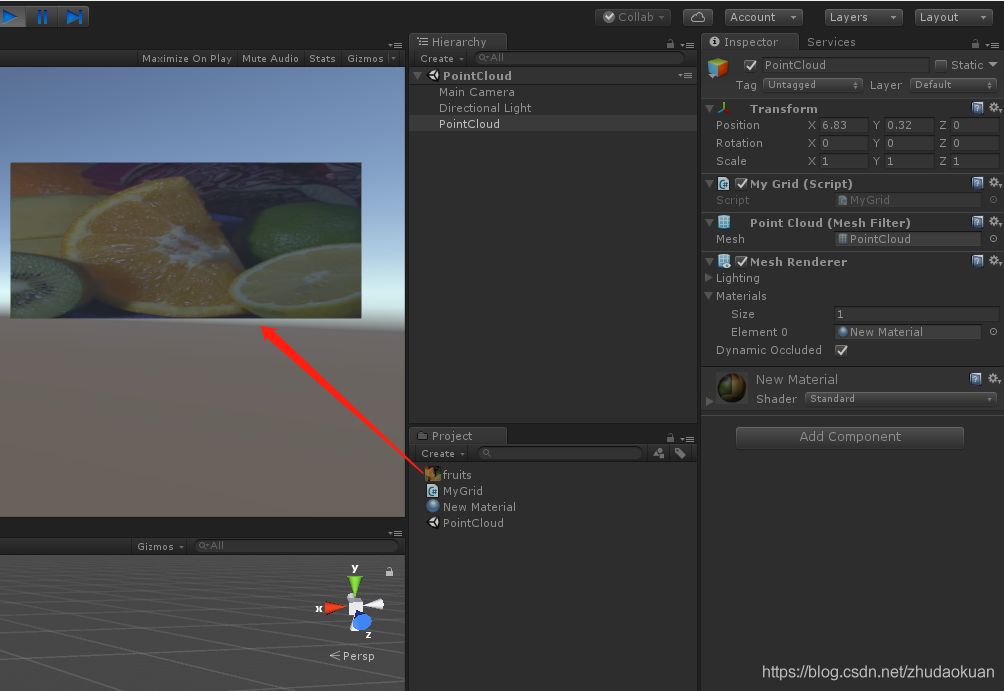Click the cloud Services icon

click(698, 17)
